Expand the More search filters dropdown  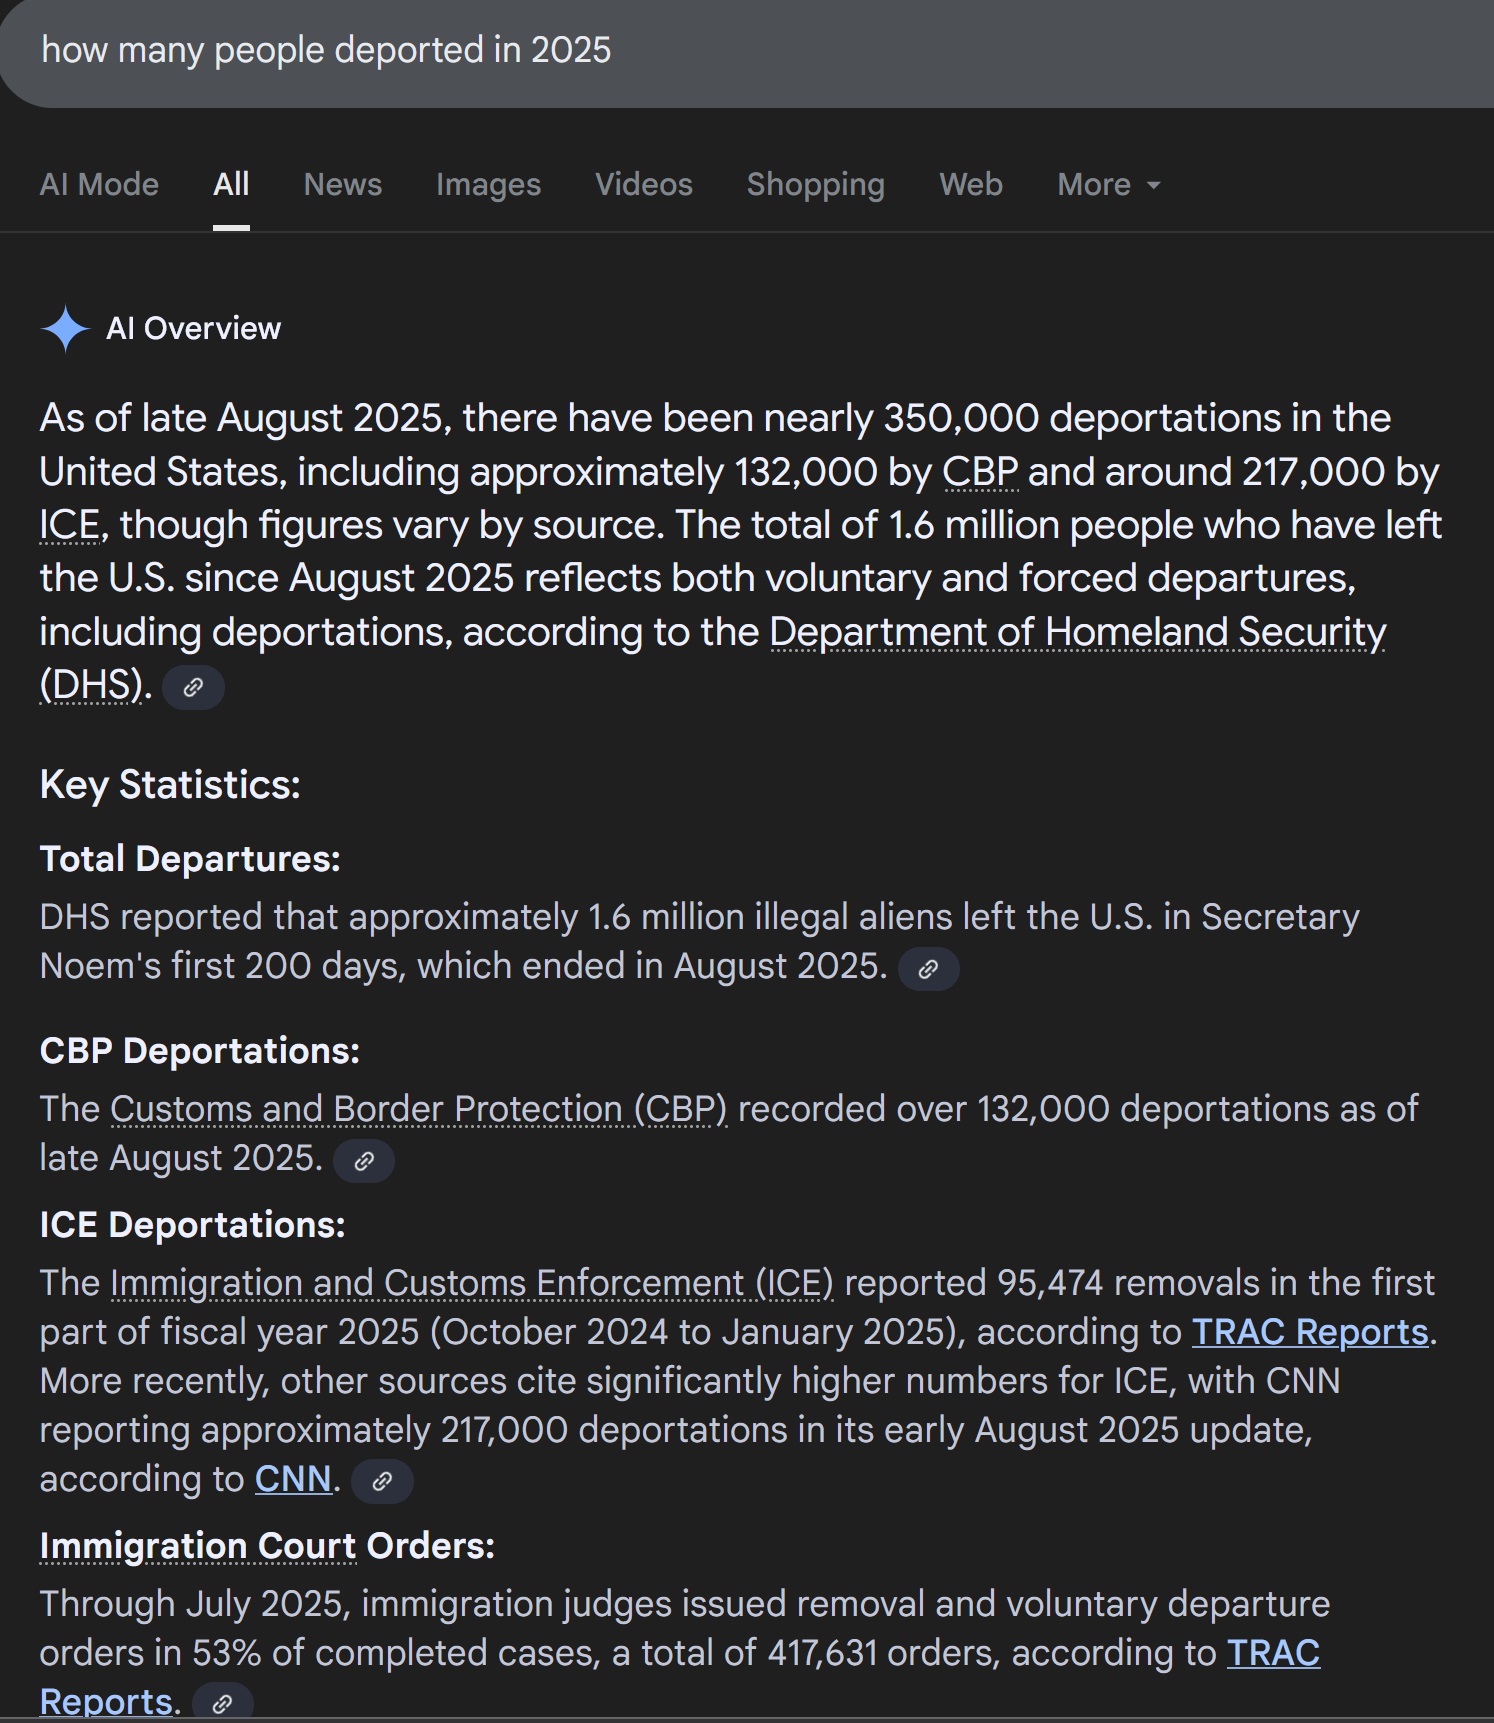pos(1108,185)
